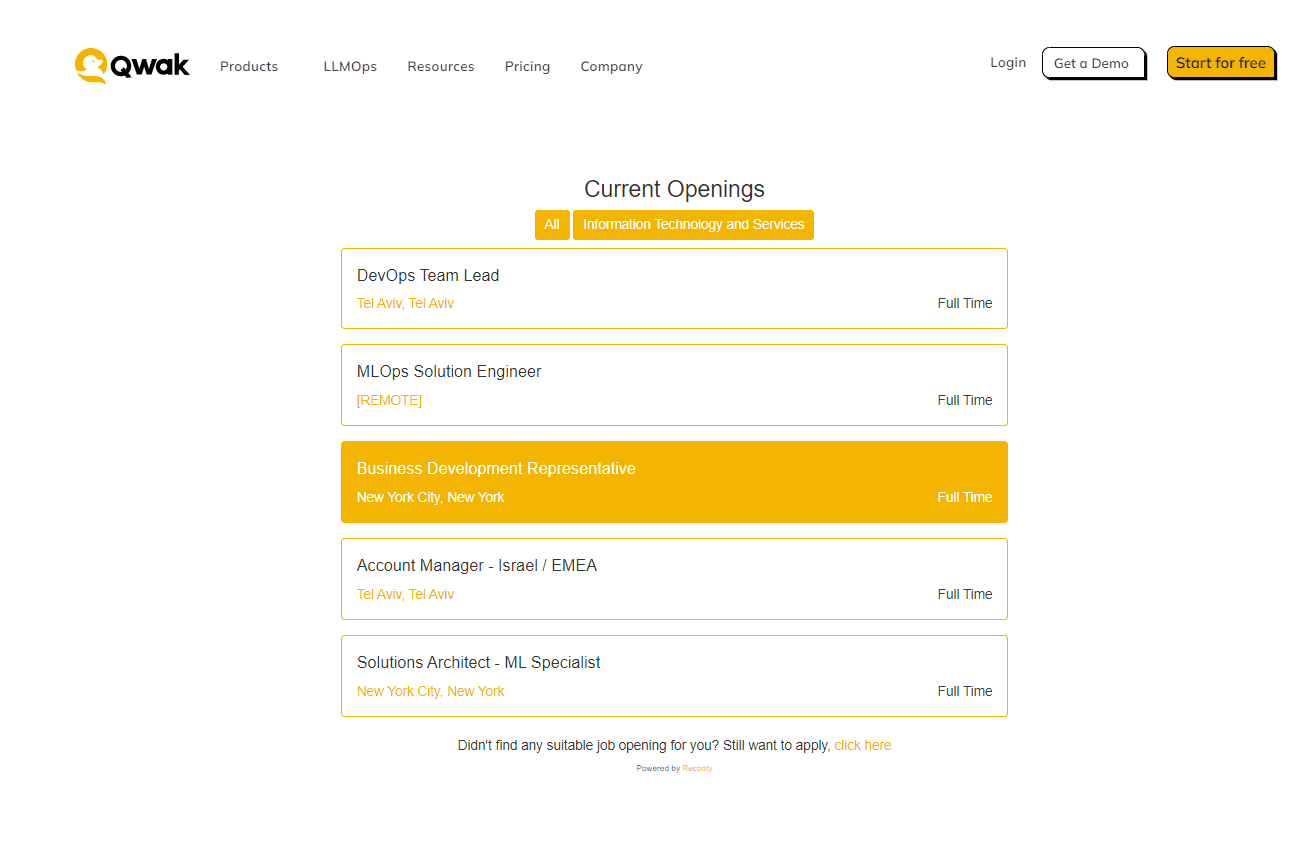
Task: Expand the Resources menu
Action: coord(440,67)
